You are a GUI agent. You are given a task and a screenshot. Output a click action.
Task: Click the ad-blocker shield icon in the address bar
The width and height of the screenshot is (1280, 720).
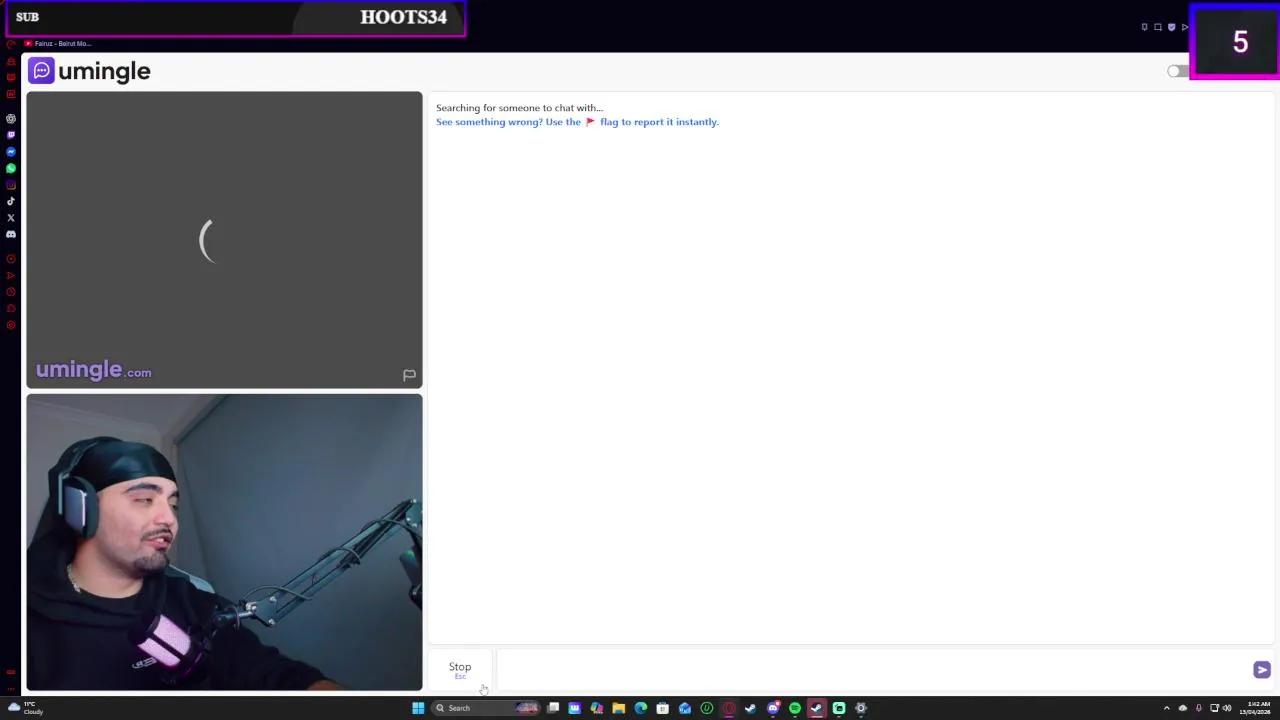tap(1171, 27)
